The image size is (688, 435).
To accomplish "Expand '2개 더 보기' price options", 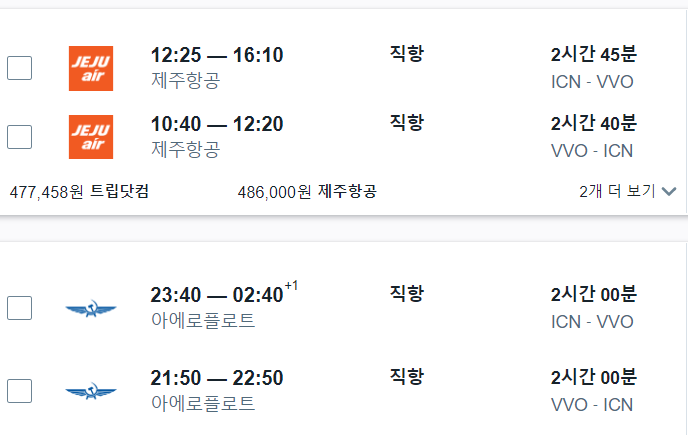I will click(616, 191).
